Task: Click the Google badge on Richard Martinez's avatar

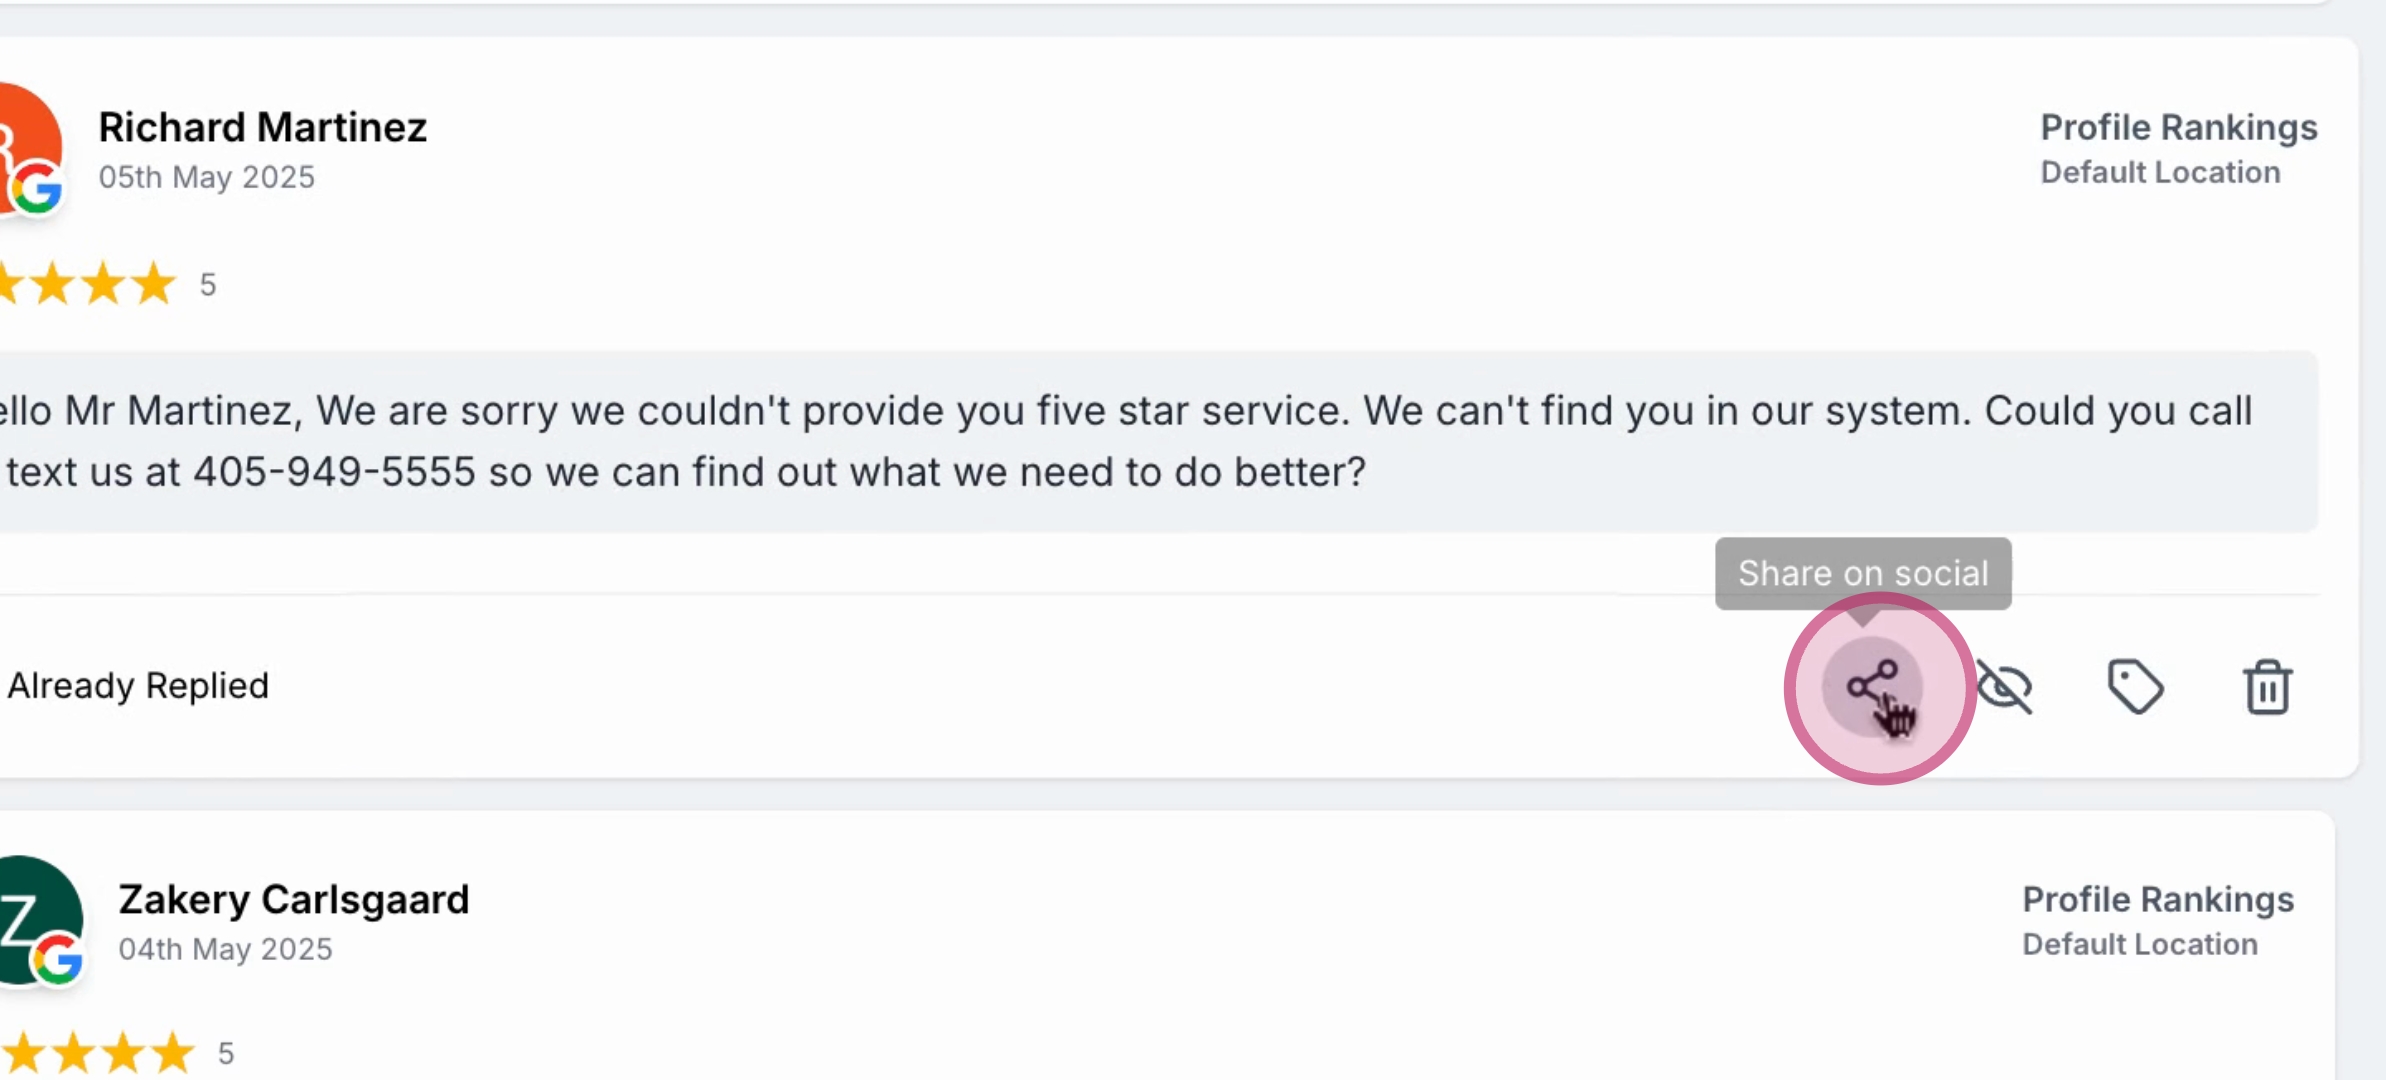Action: pos(38,188)
